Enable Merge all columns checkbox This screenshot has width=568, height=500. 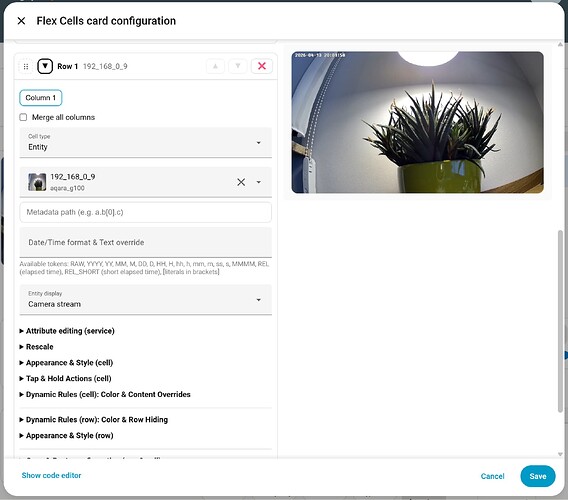coord(24,117)
